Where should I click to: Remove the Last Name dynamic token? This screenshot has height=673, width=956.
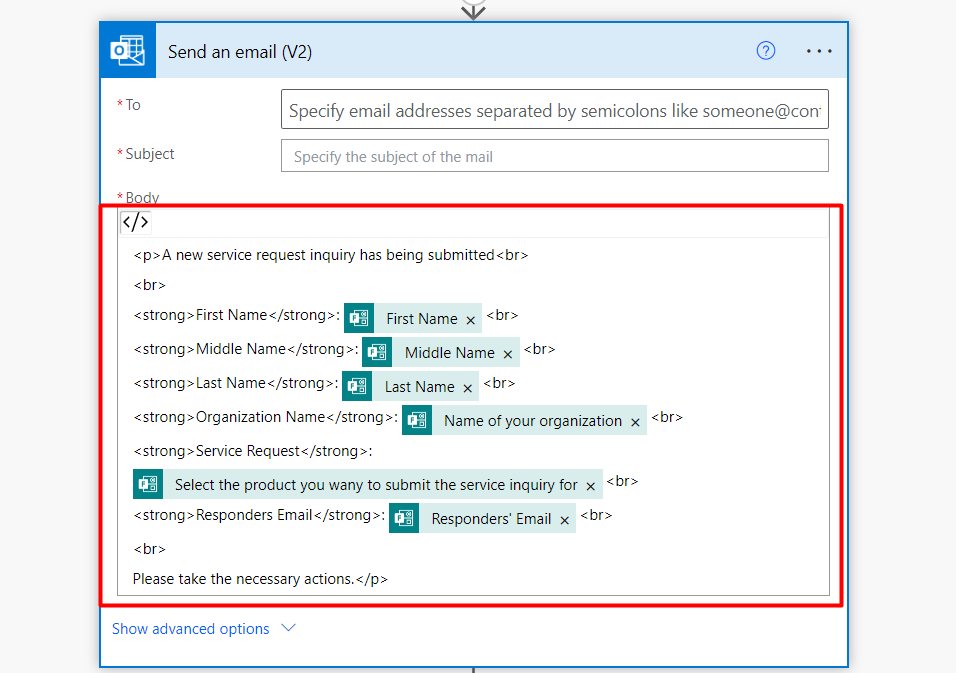click(467, 387)
